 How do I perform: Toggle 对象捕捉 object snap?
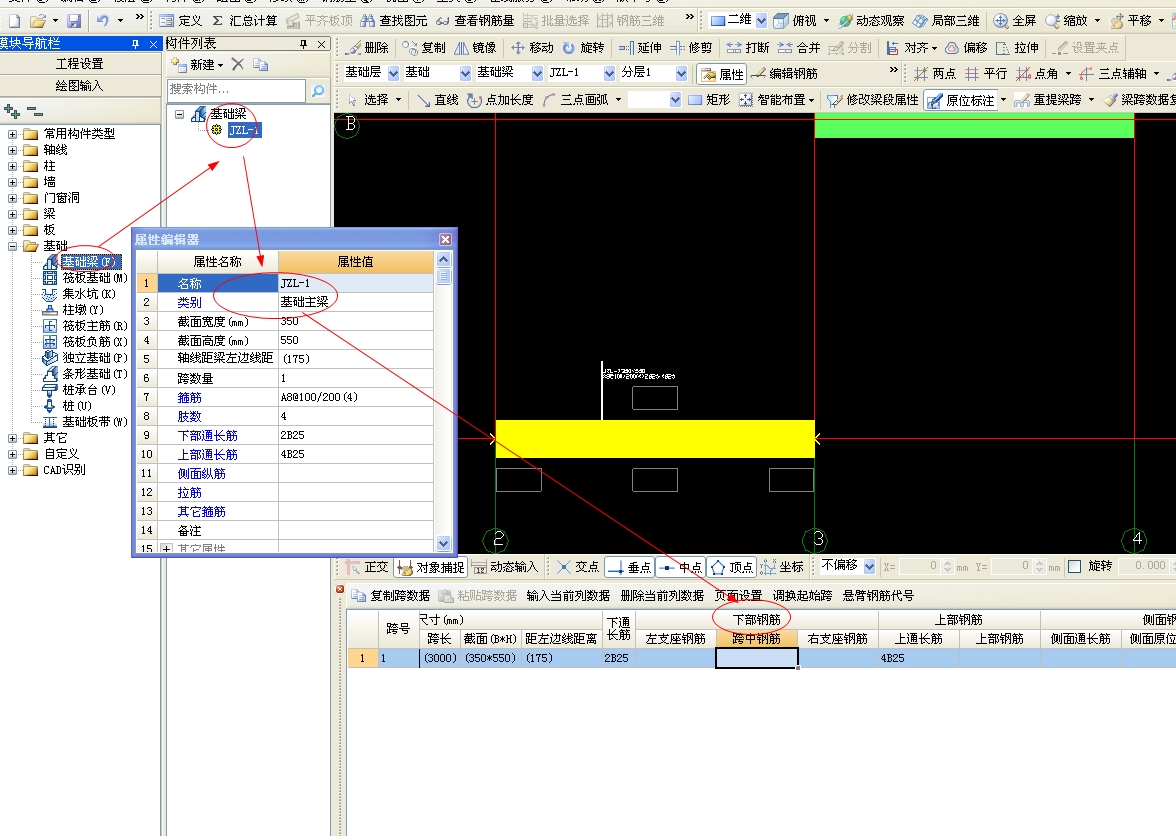[430, 567]
